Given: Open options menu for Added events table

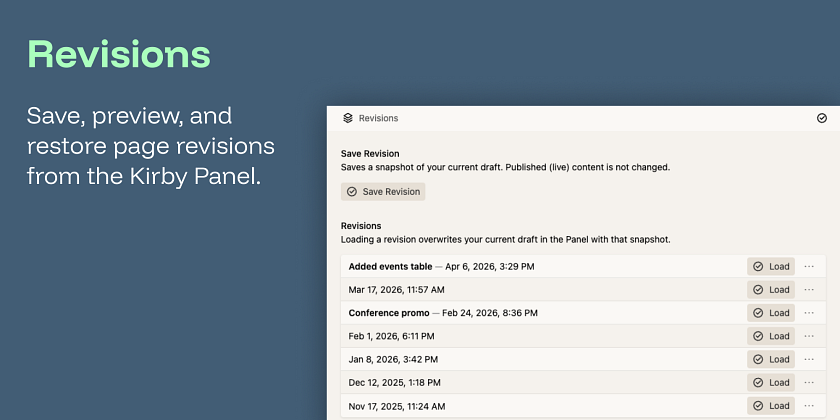Looking at the screenshot, I should point(809,267).
